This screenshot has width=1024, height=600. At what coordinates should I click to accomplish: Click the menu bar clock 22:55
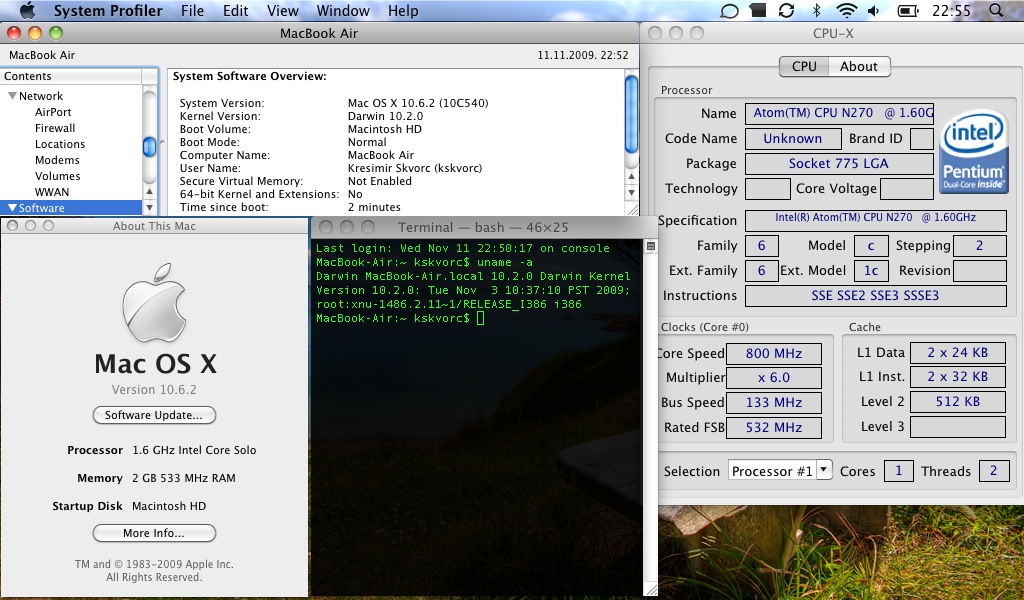click(x=951, y=10)
